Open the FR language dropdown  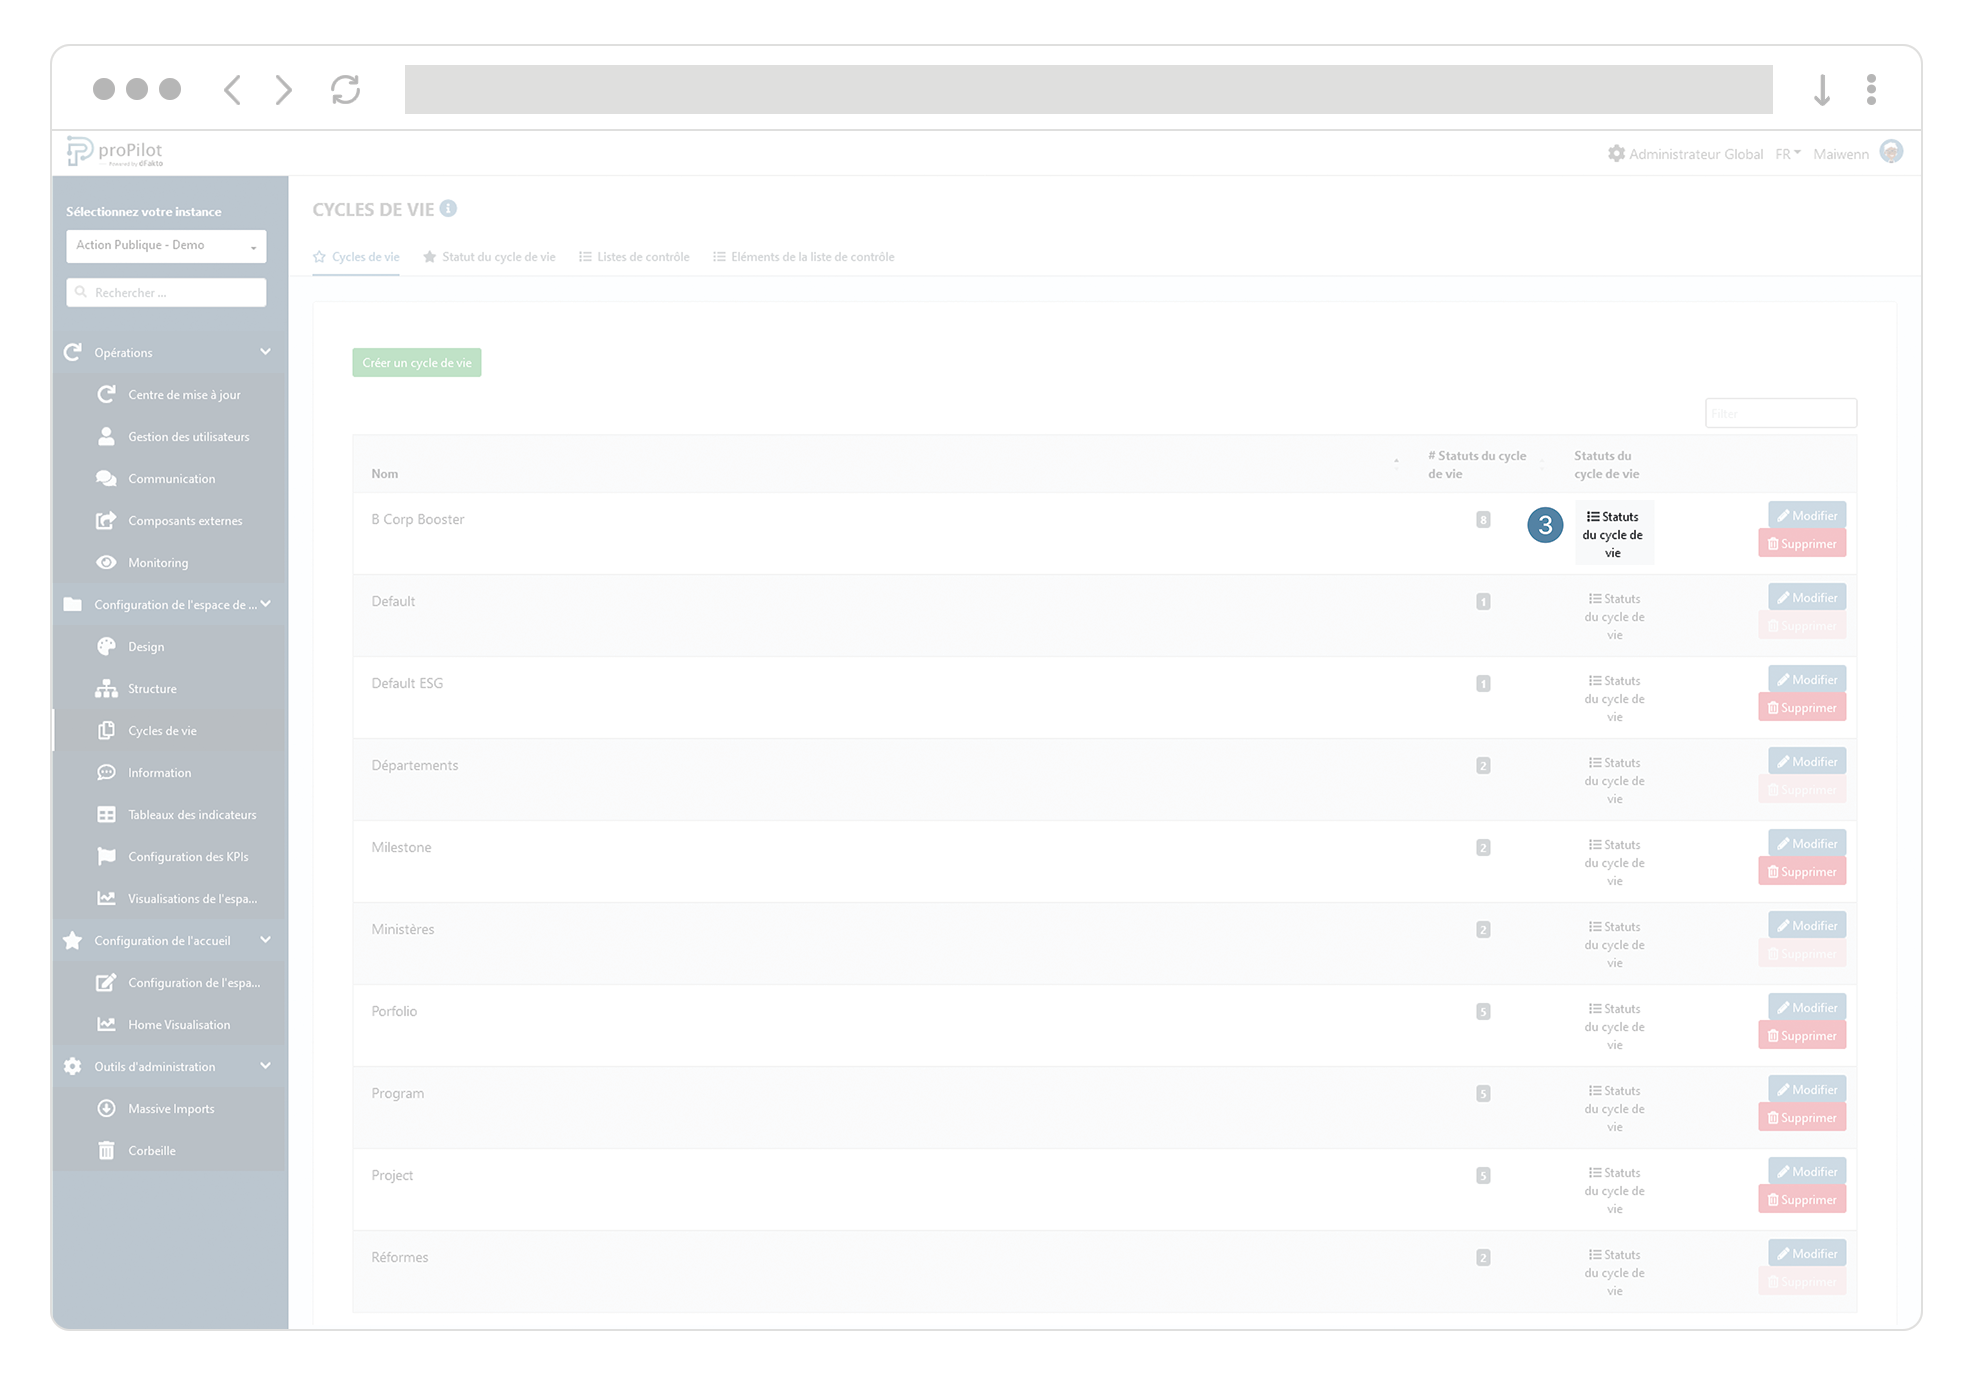coord(1787,154)
